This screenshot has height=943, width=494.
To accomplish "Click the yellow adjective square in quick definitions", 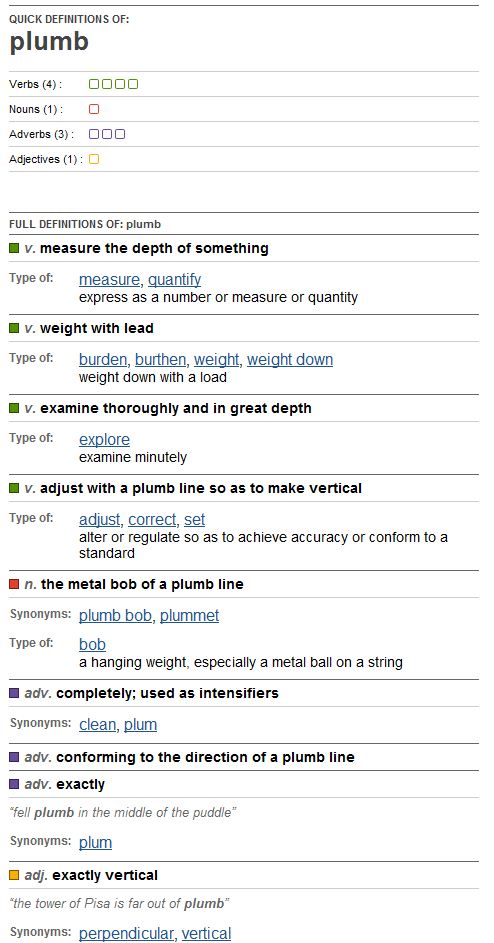I will (94, 159).
